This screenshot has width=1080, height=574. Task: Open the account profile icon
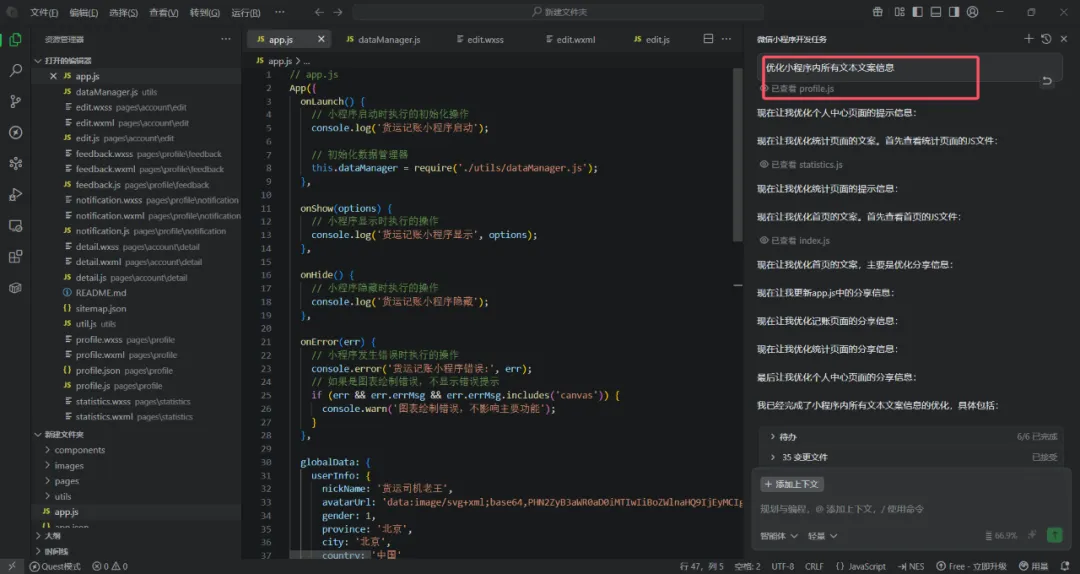(973, 12)
